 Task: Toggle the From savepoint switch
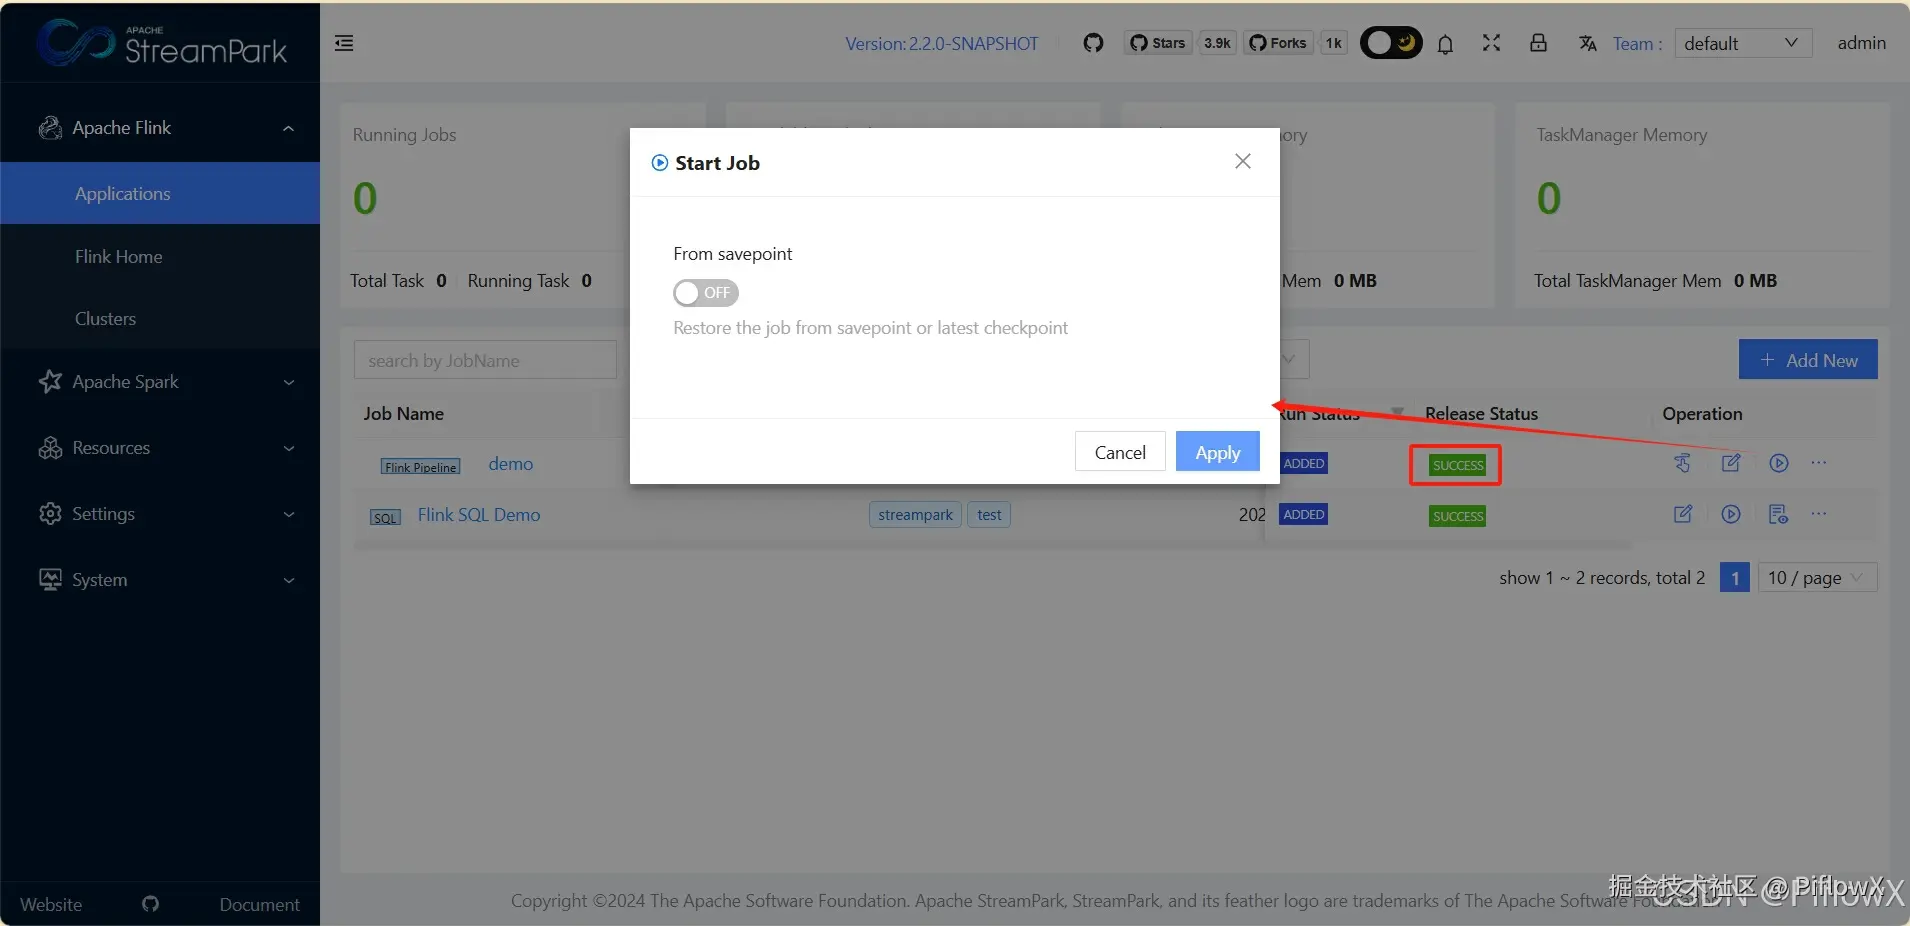(x=705, y=293)
